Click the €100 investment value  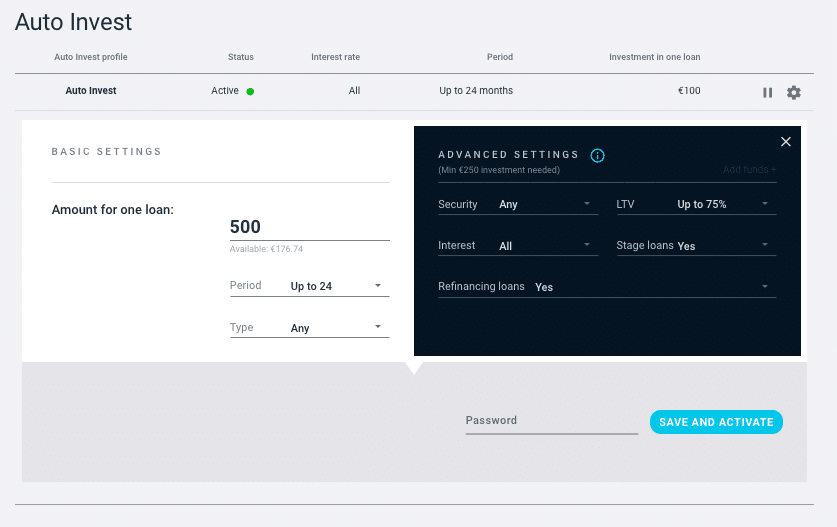click(x=689, y=91)
